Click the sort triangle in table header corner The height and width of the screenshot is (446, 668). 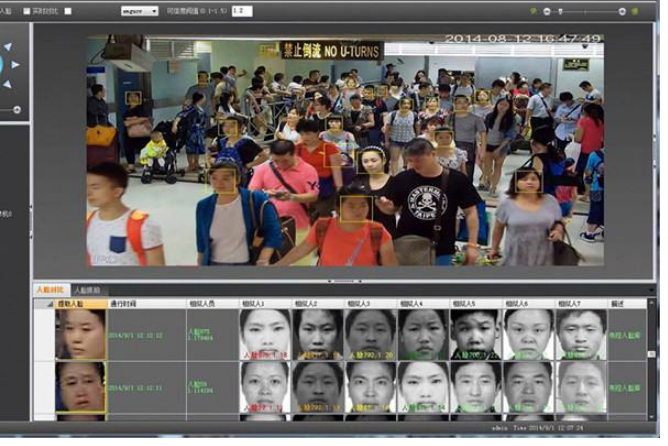[50, 304]
